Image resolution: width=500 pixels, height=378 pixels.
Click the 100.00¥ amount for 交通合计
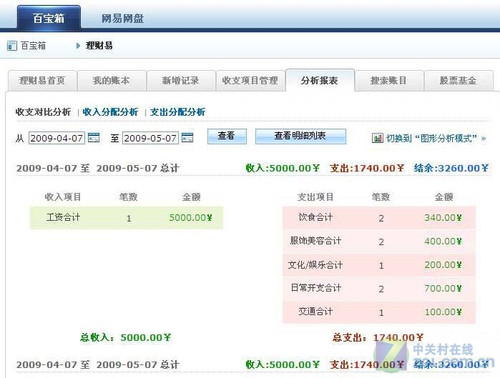tap(443, 312)
